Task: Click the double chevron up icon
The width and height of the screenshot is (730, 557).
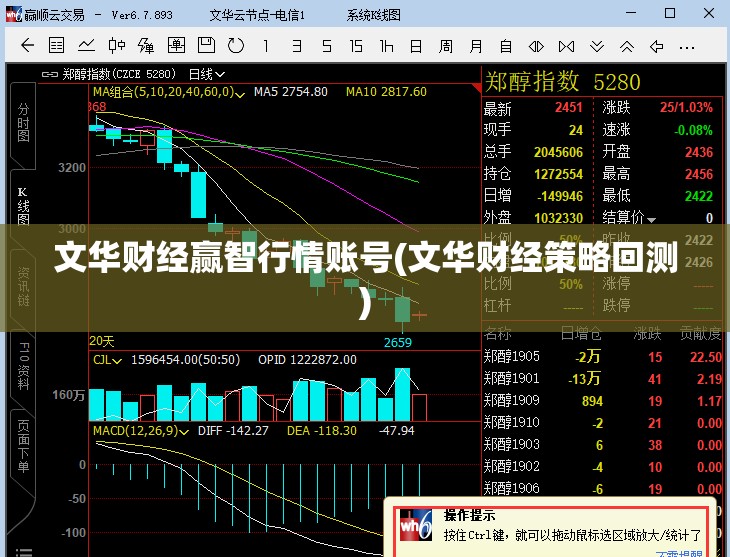Action: pyautogui.click(x=627, y=46)
